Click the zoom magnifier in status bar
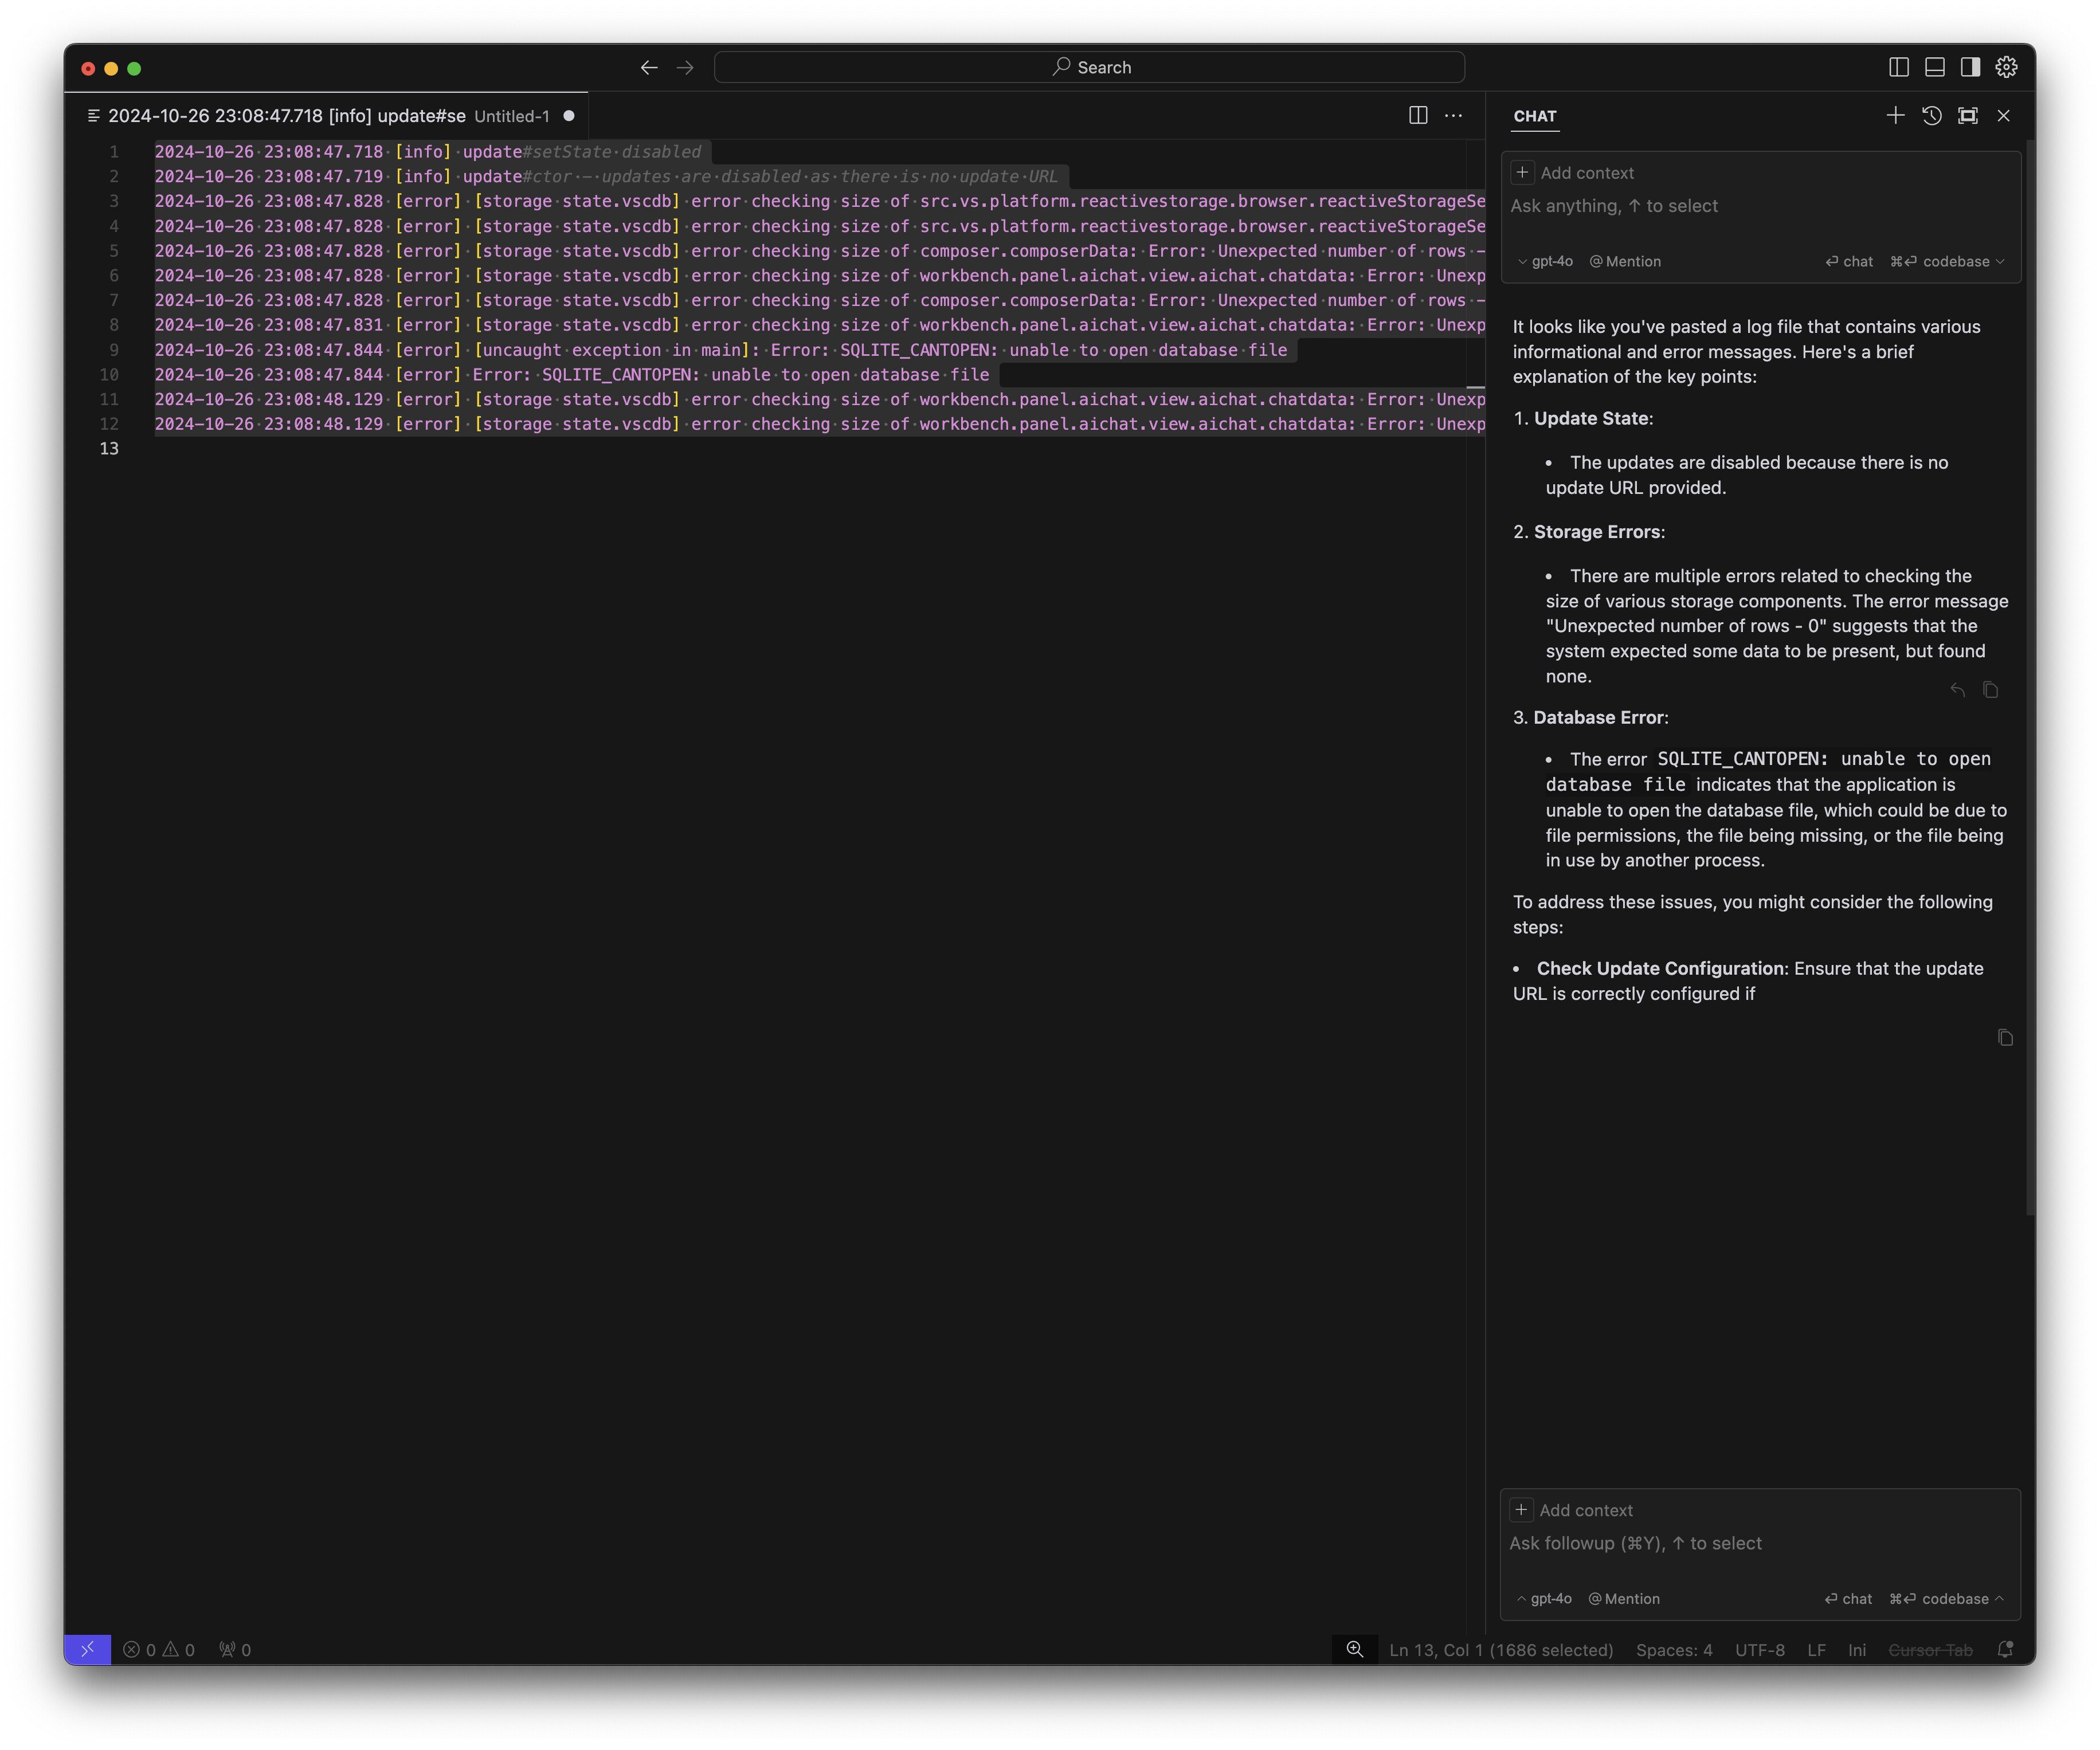Screen dimensions: 2100x1750 [x=1354, y=1650]
